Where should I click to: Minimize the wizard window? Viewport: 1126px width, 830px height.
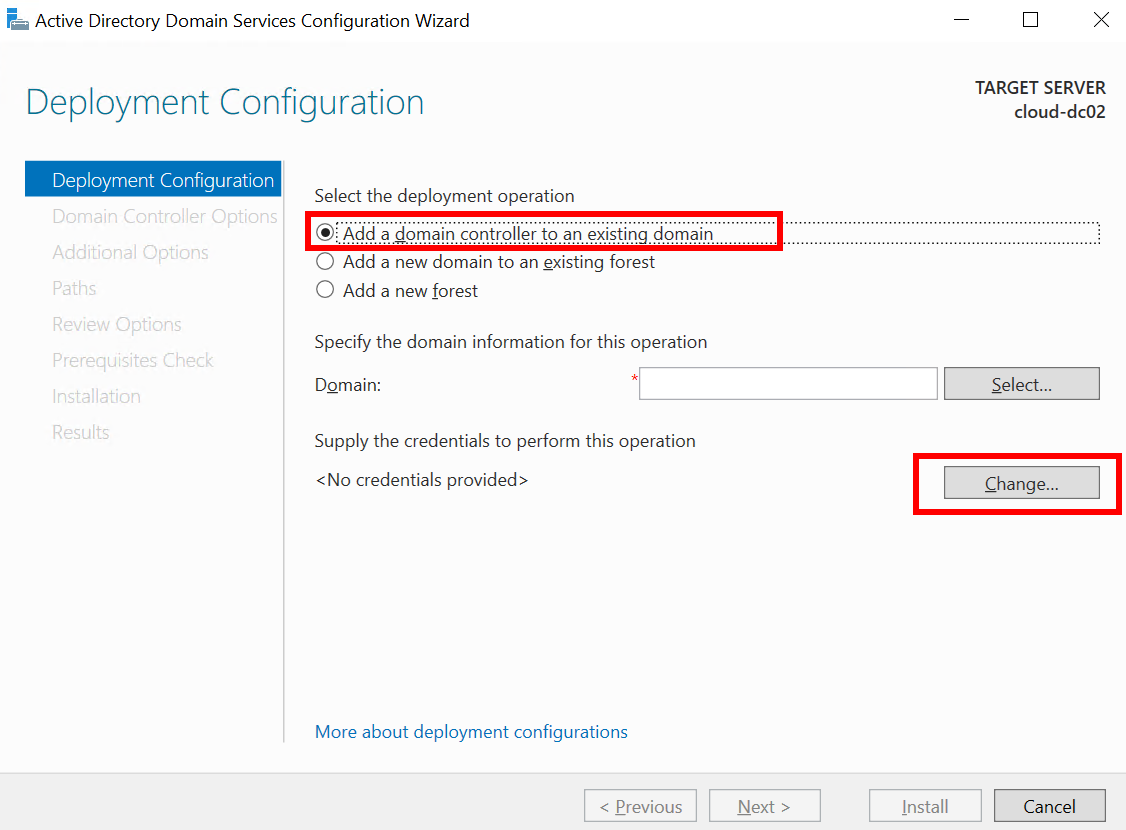coord(961,20)
